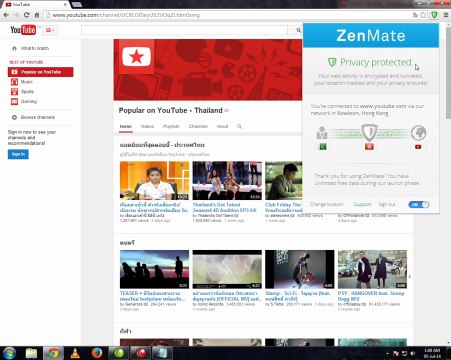Image resolution: width=451 pixels, height=360 pixels.
Task: Open the Thailand's Got Talent title link
Action: [x=225, y=207]
